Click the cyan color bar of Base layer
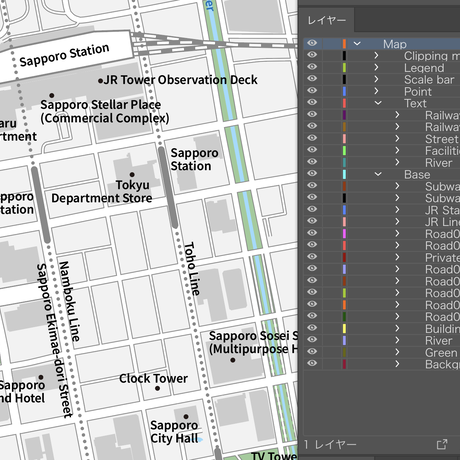The image size is (460, 460). [344, 174]
